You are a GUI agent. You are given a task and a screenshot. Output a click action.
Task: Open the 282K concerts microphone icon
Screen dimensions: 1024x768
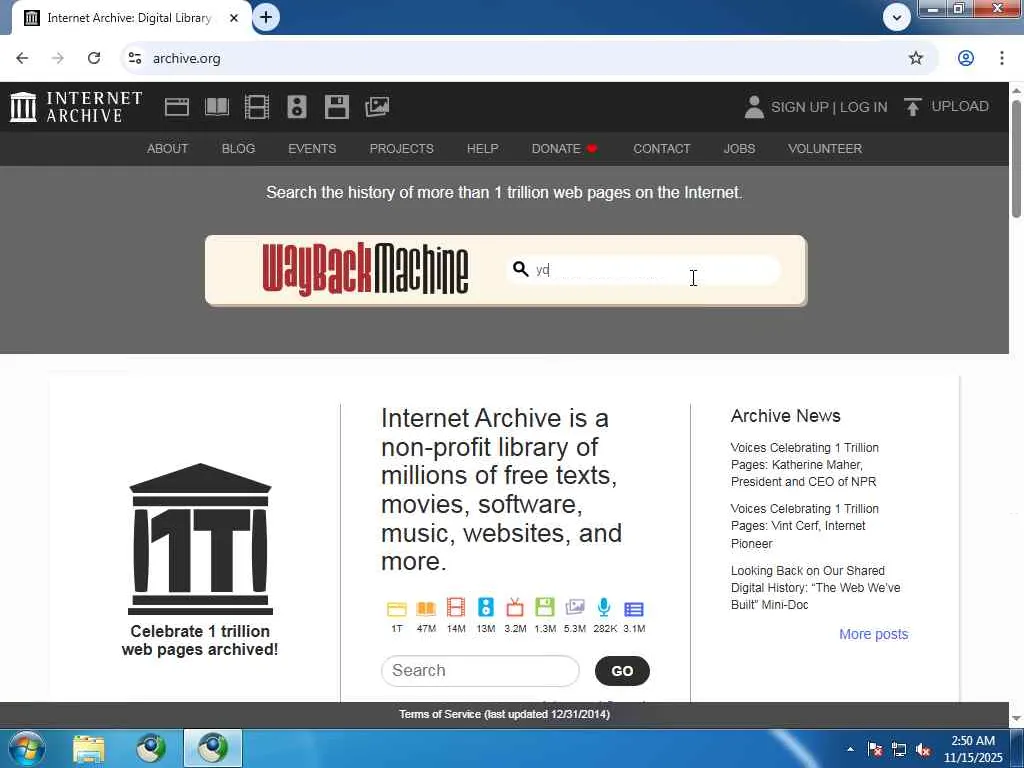tap(604, 607)
